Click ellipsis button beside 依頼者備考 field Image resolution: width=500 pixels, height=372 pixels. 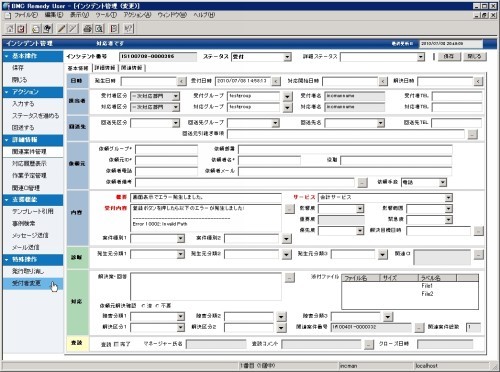pos(362,182)
